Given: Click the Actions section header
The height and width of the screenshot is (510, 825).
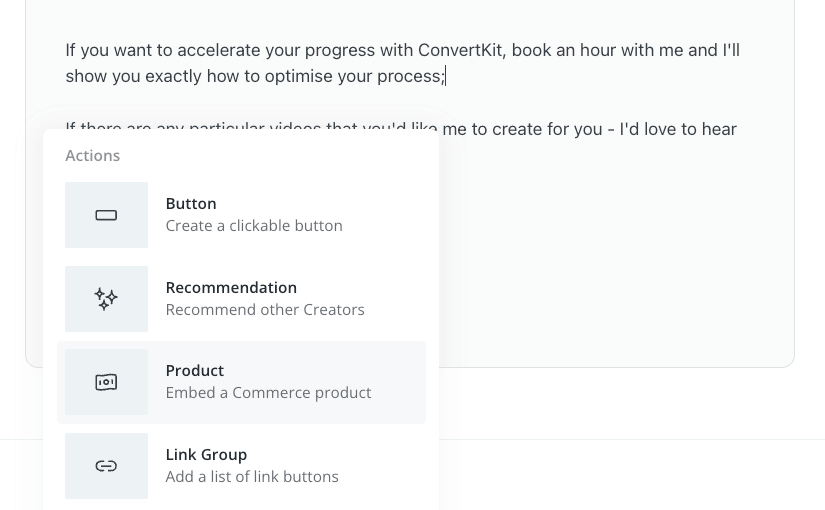Looking at the screenshot, I should coord(93,156).
